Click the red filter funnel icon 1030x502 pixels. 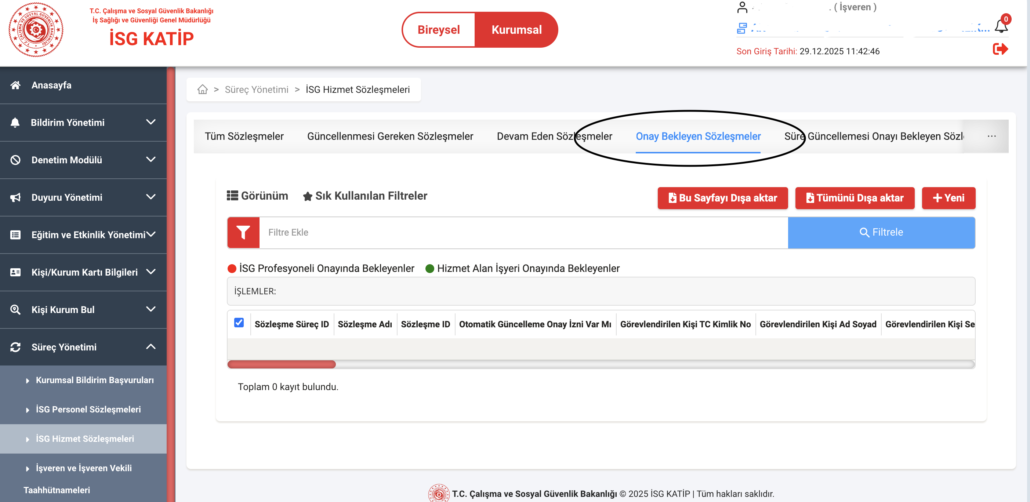[x=243, y=232]
